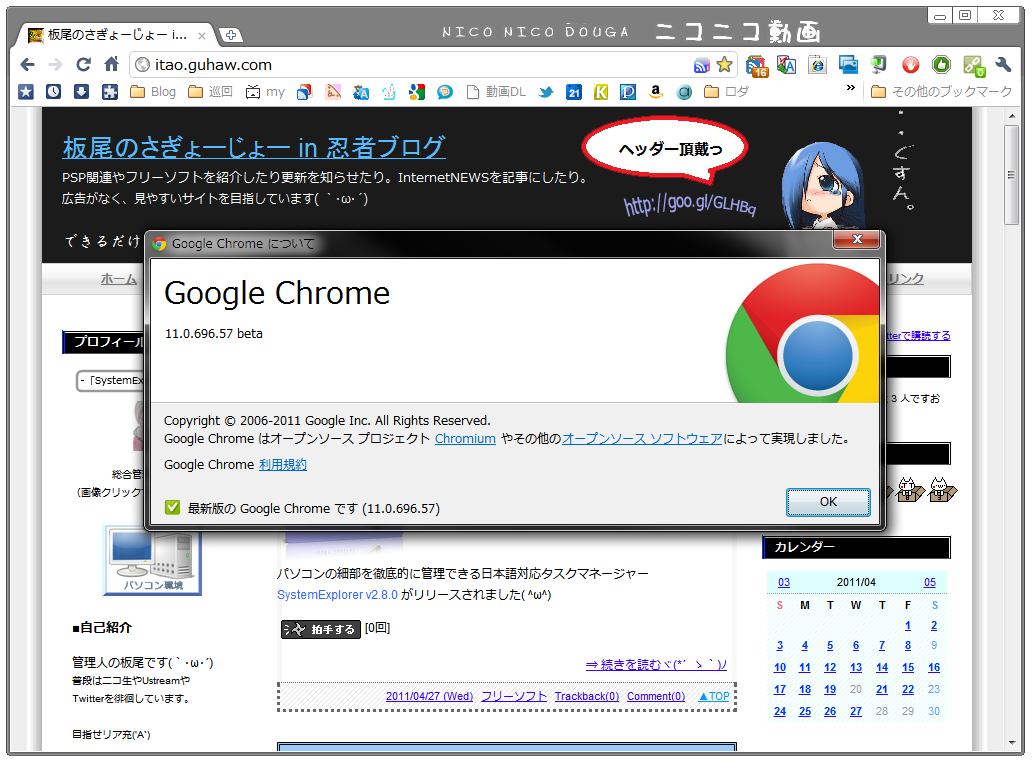
Task: Open the yellow K bookmark
Action: [601, 92]
